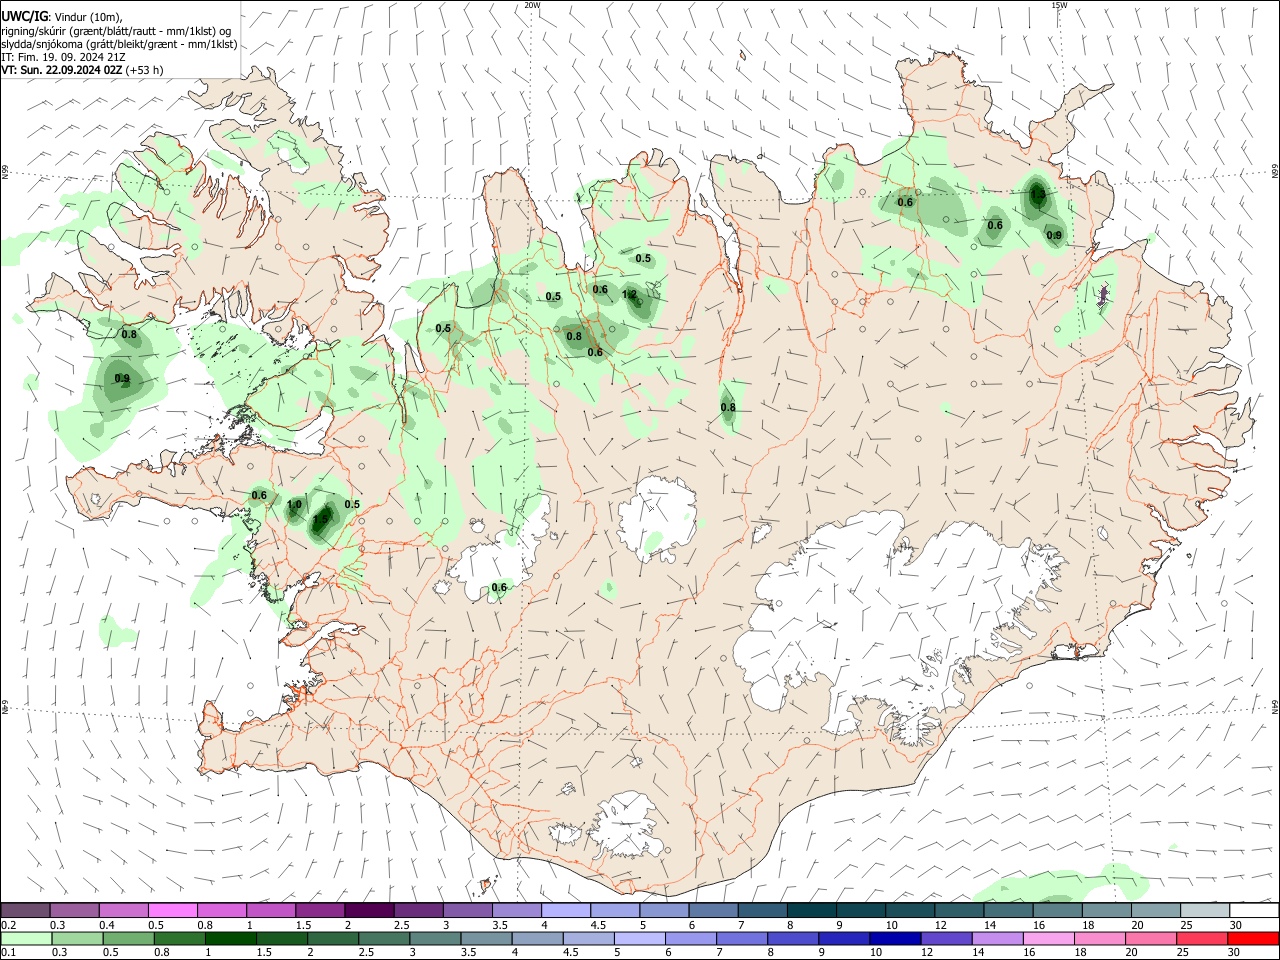This screenshot has width=1280, height=960.
Task: Click the '4.5' label in the upper legend row
Action: [598, 925]
